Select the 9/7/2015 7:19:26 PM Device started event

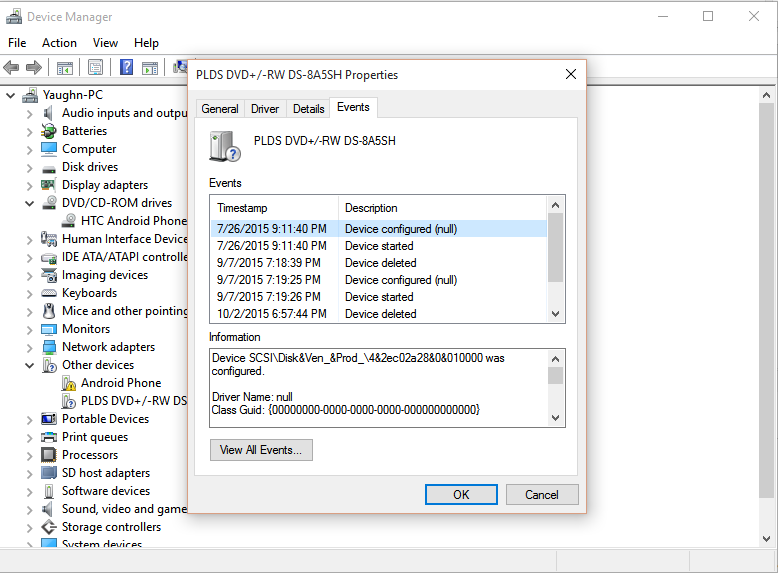point(379,297)
